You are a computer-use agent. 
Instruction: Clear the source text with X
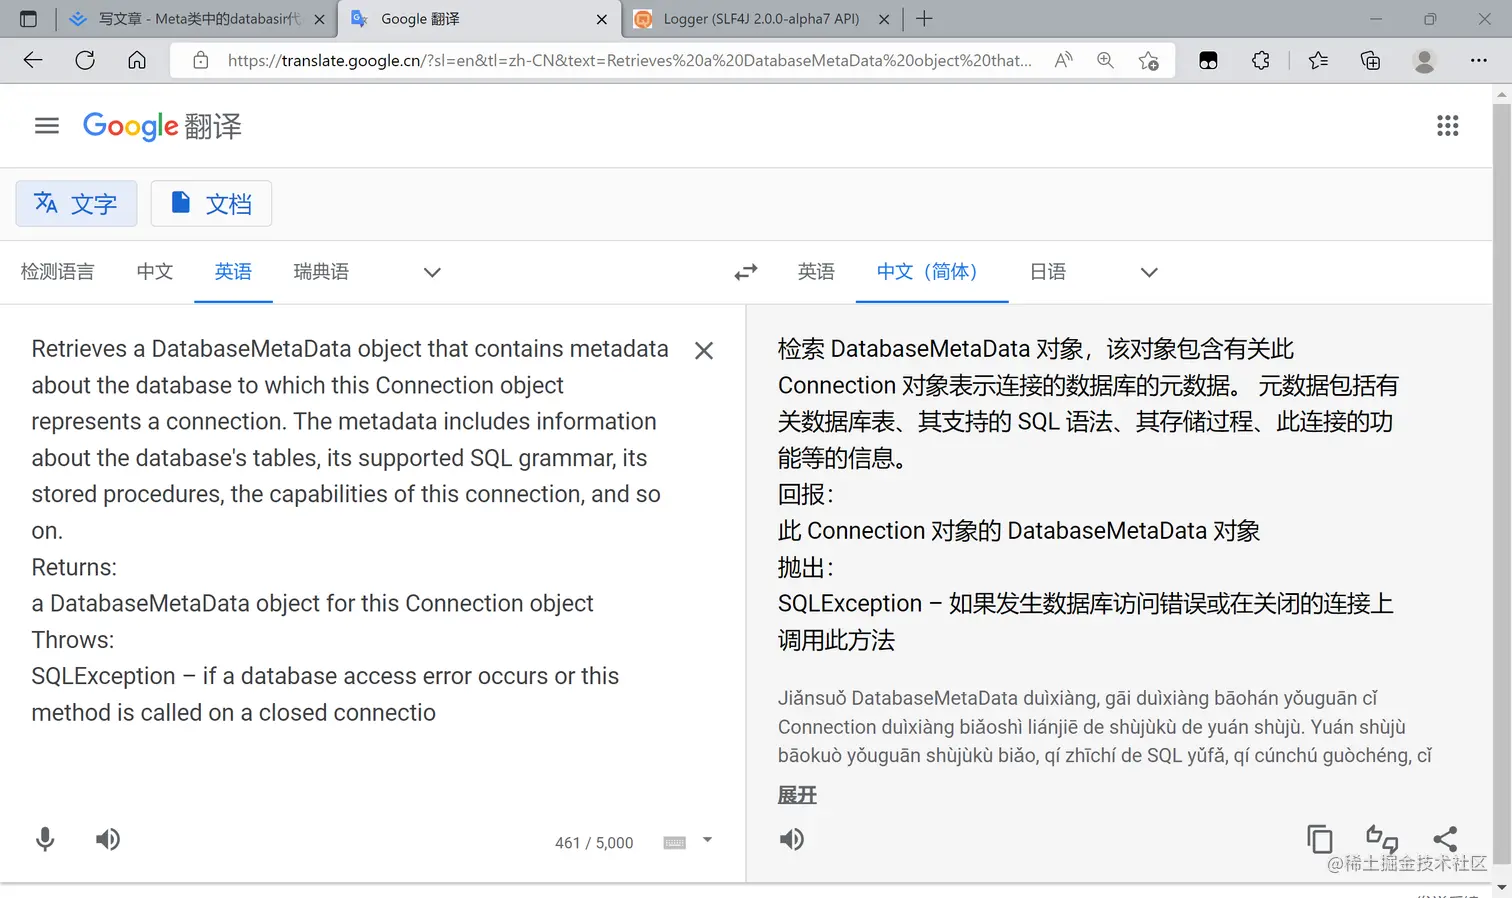tap(704, 351)
